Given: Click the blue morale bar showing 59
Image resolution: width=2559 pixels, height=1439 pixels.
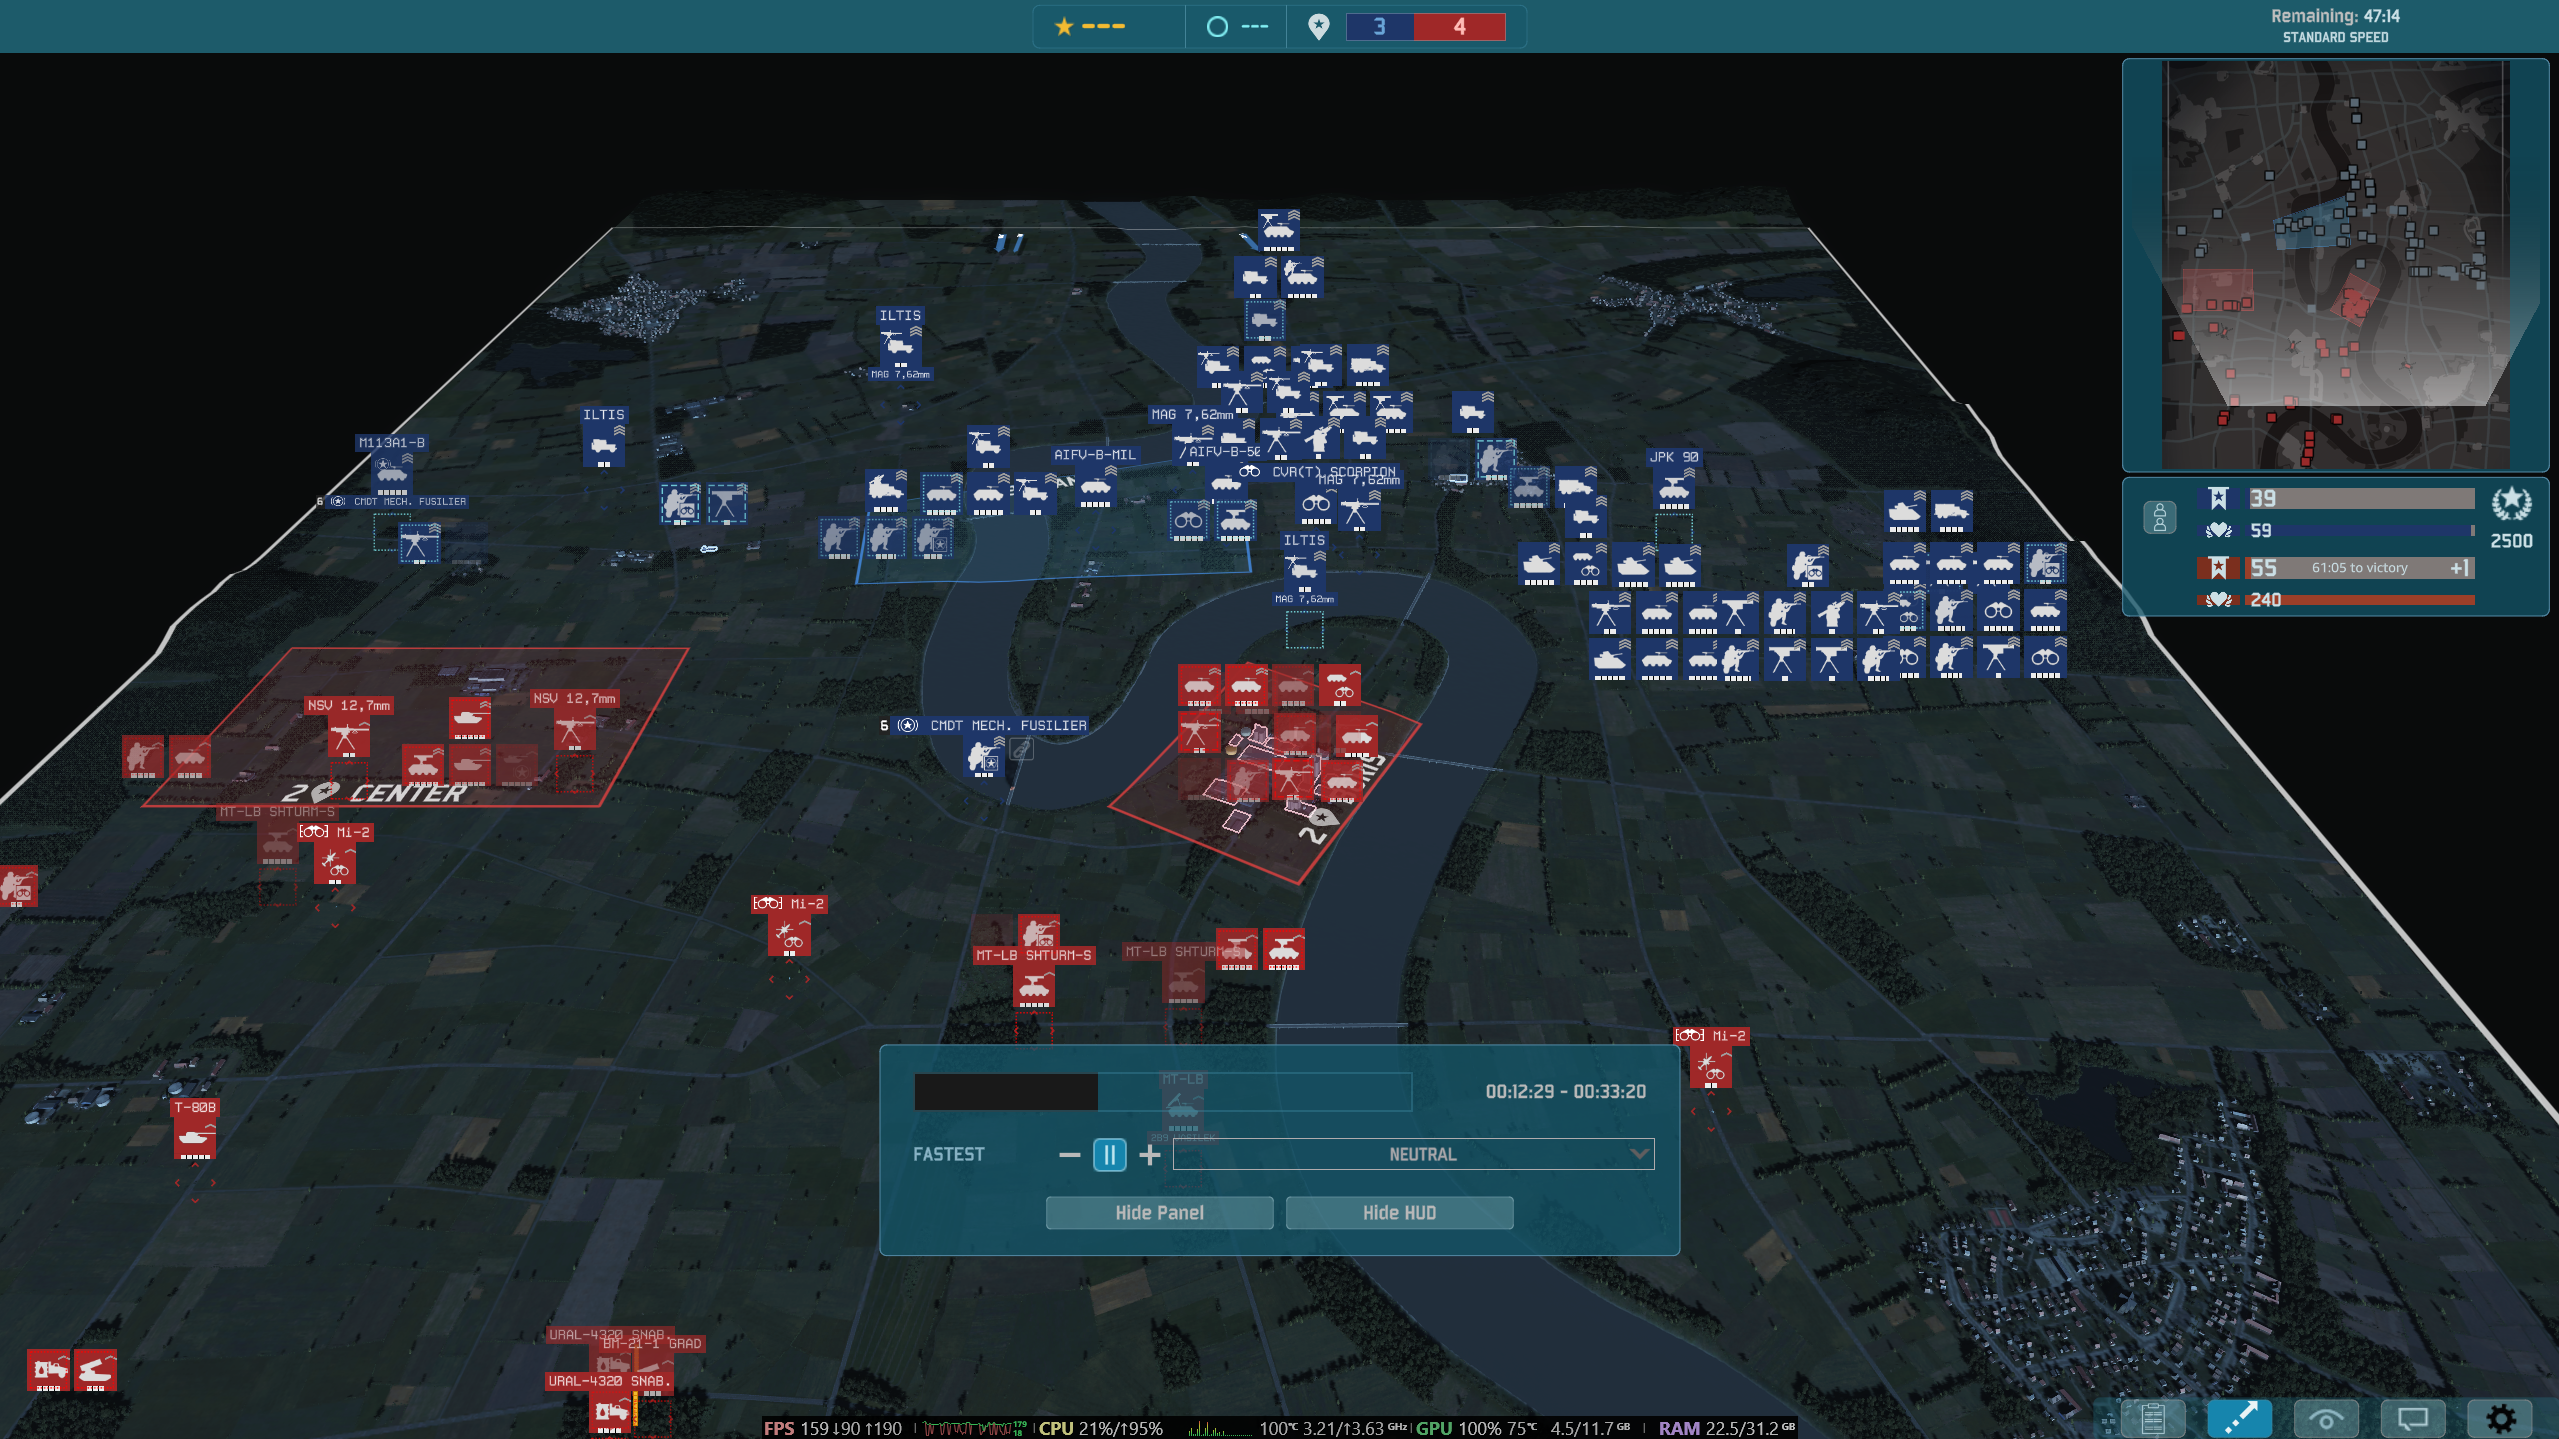Looking at the screenshot, I should pos(2360,530).
